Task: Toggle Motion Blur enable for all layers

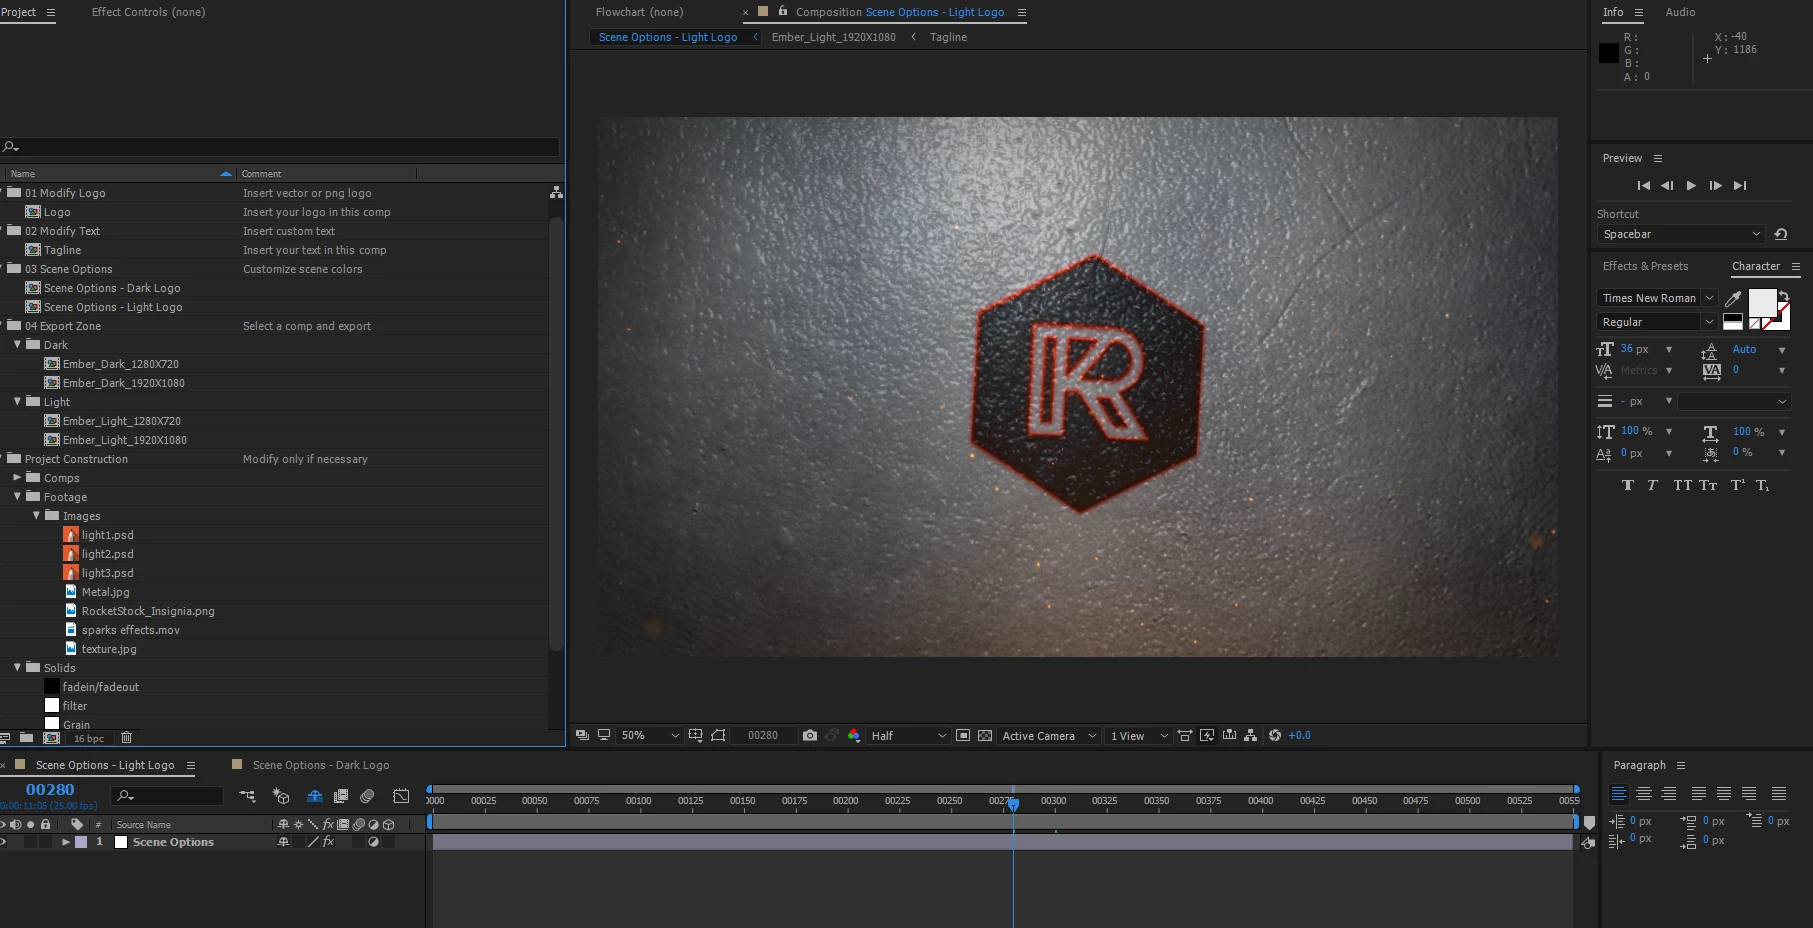Action: (367, 797)
